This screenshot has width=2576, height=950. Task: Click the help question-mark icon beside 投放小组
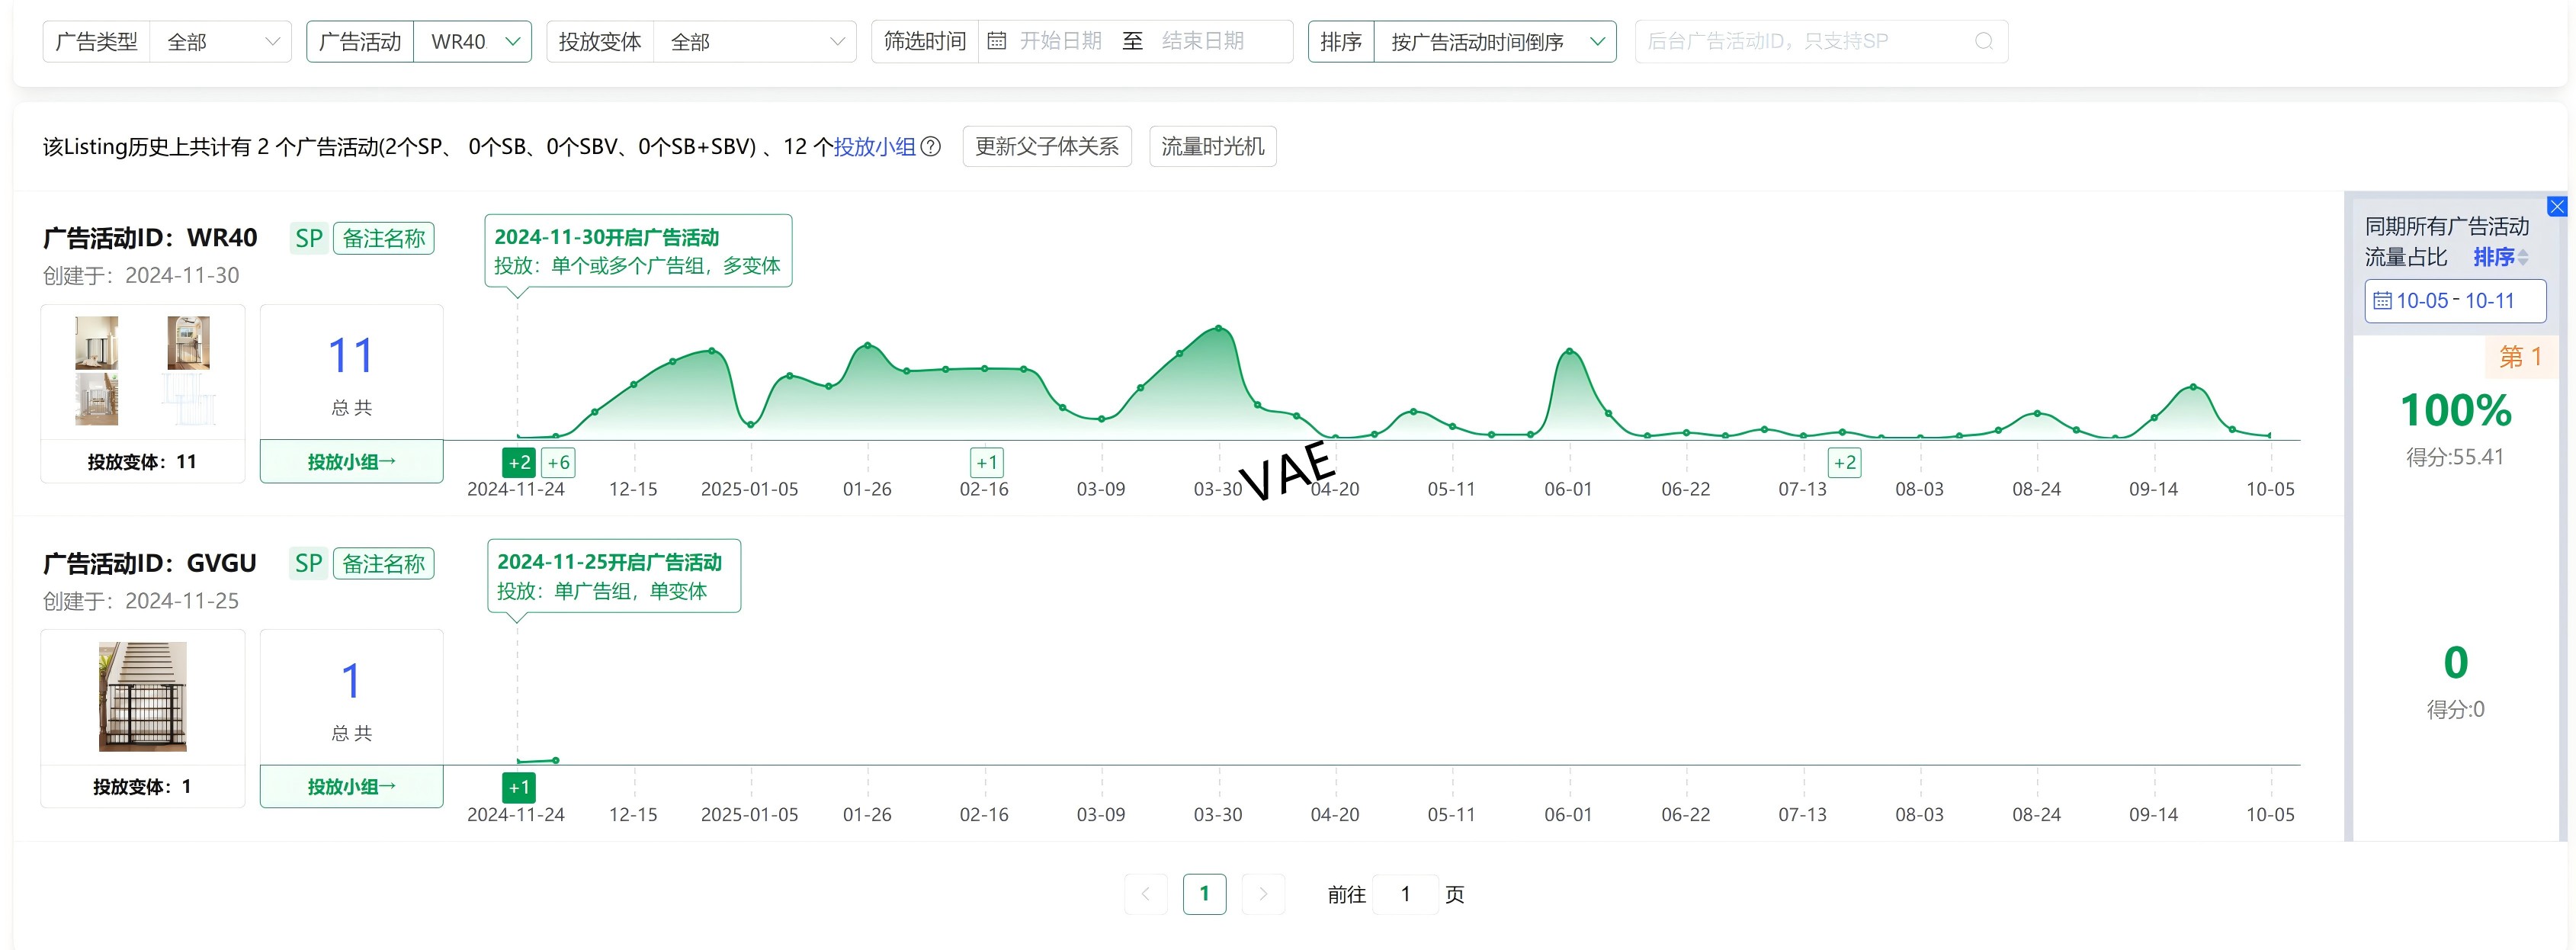930,147
